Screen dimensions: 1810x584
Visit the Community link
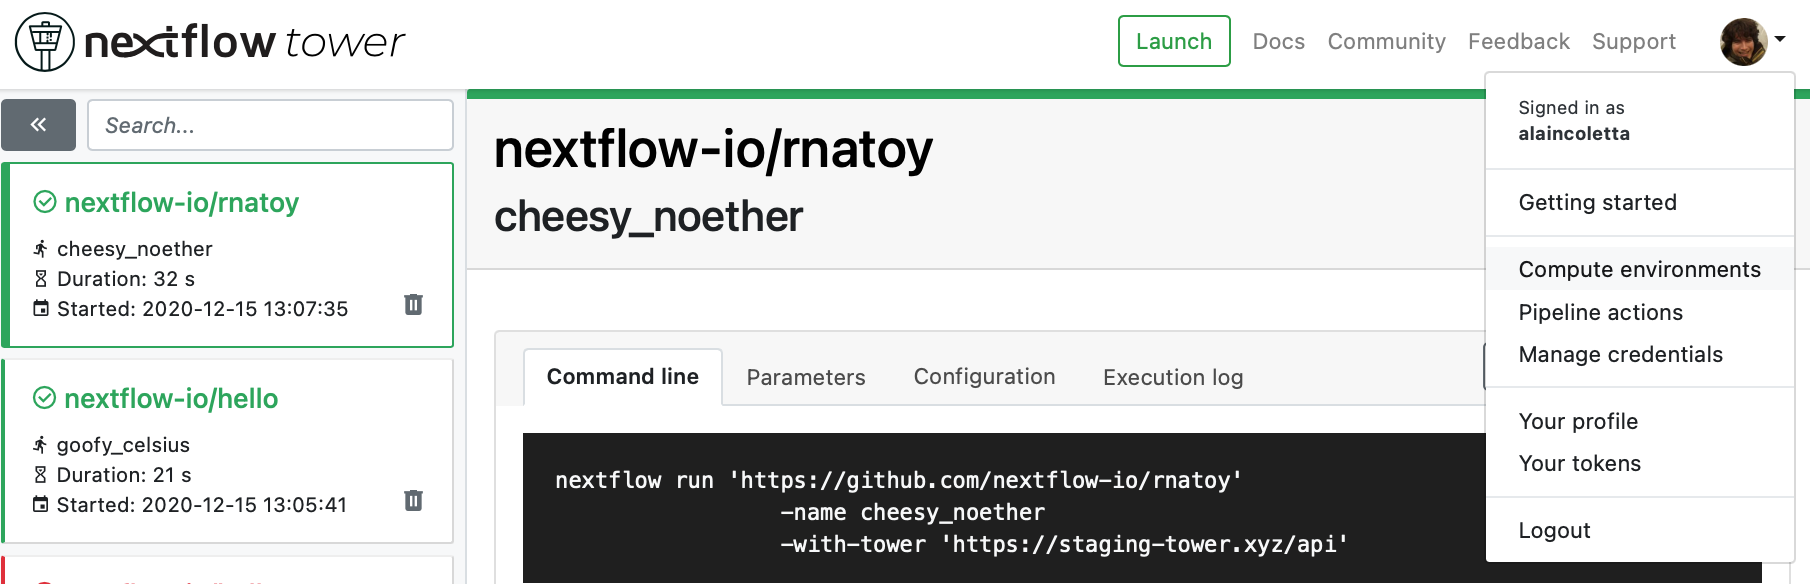pyautogui.click(x=1387, y=41)
